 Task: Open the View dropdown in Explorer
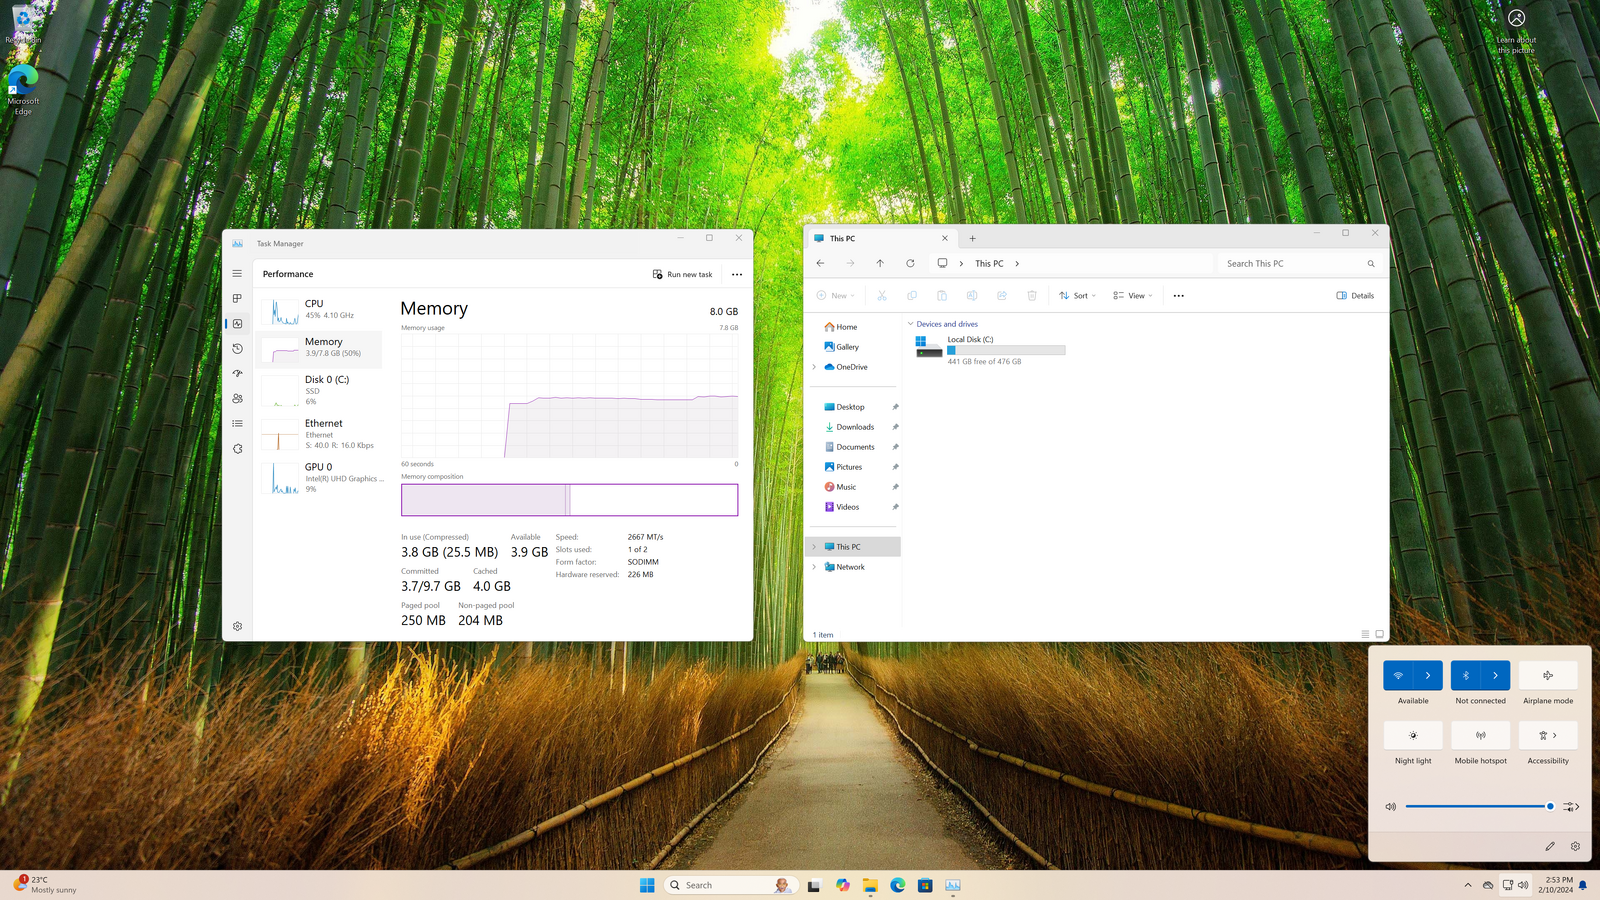tap(1133, 296)
